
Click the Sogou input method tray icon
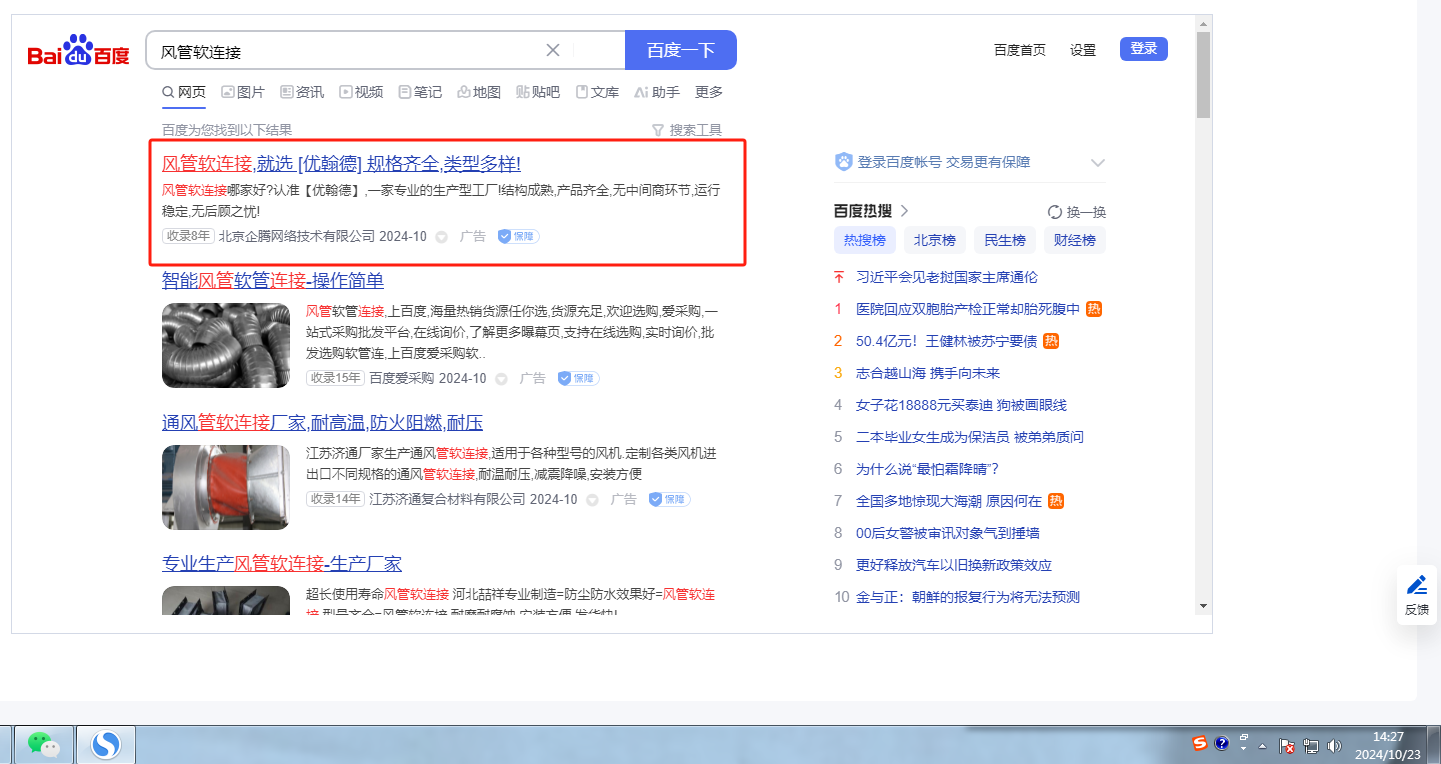(x=1199, y=743)
